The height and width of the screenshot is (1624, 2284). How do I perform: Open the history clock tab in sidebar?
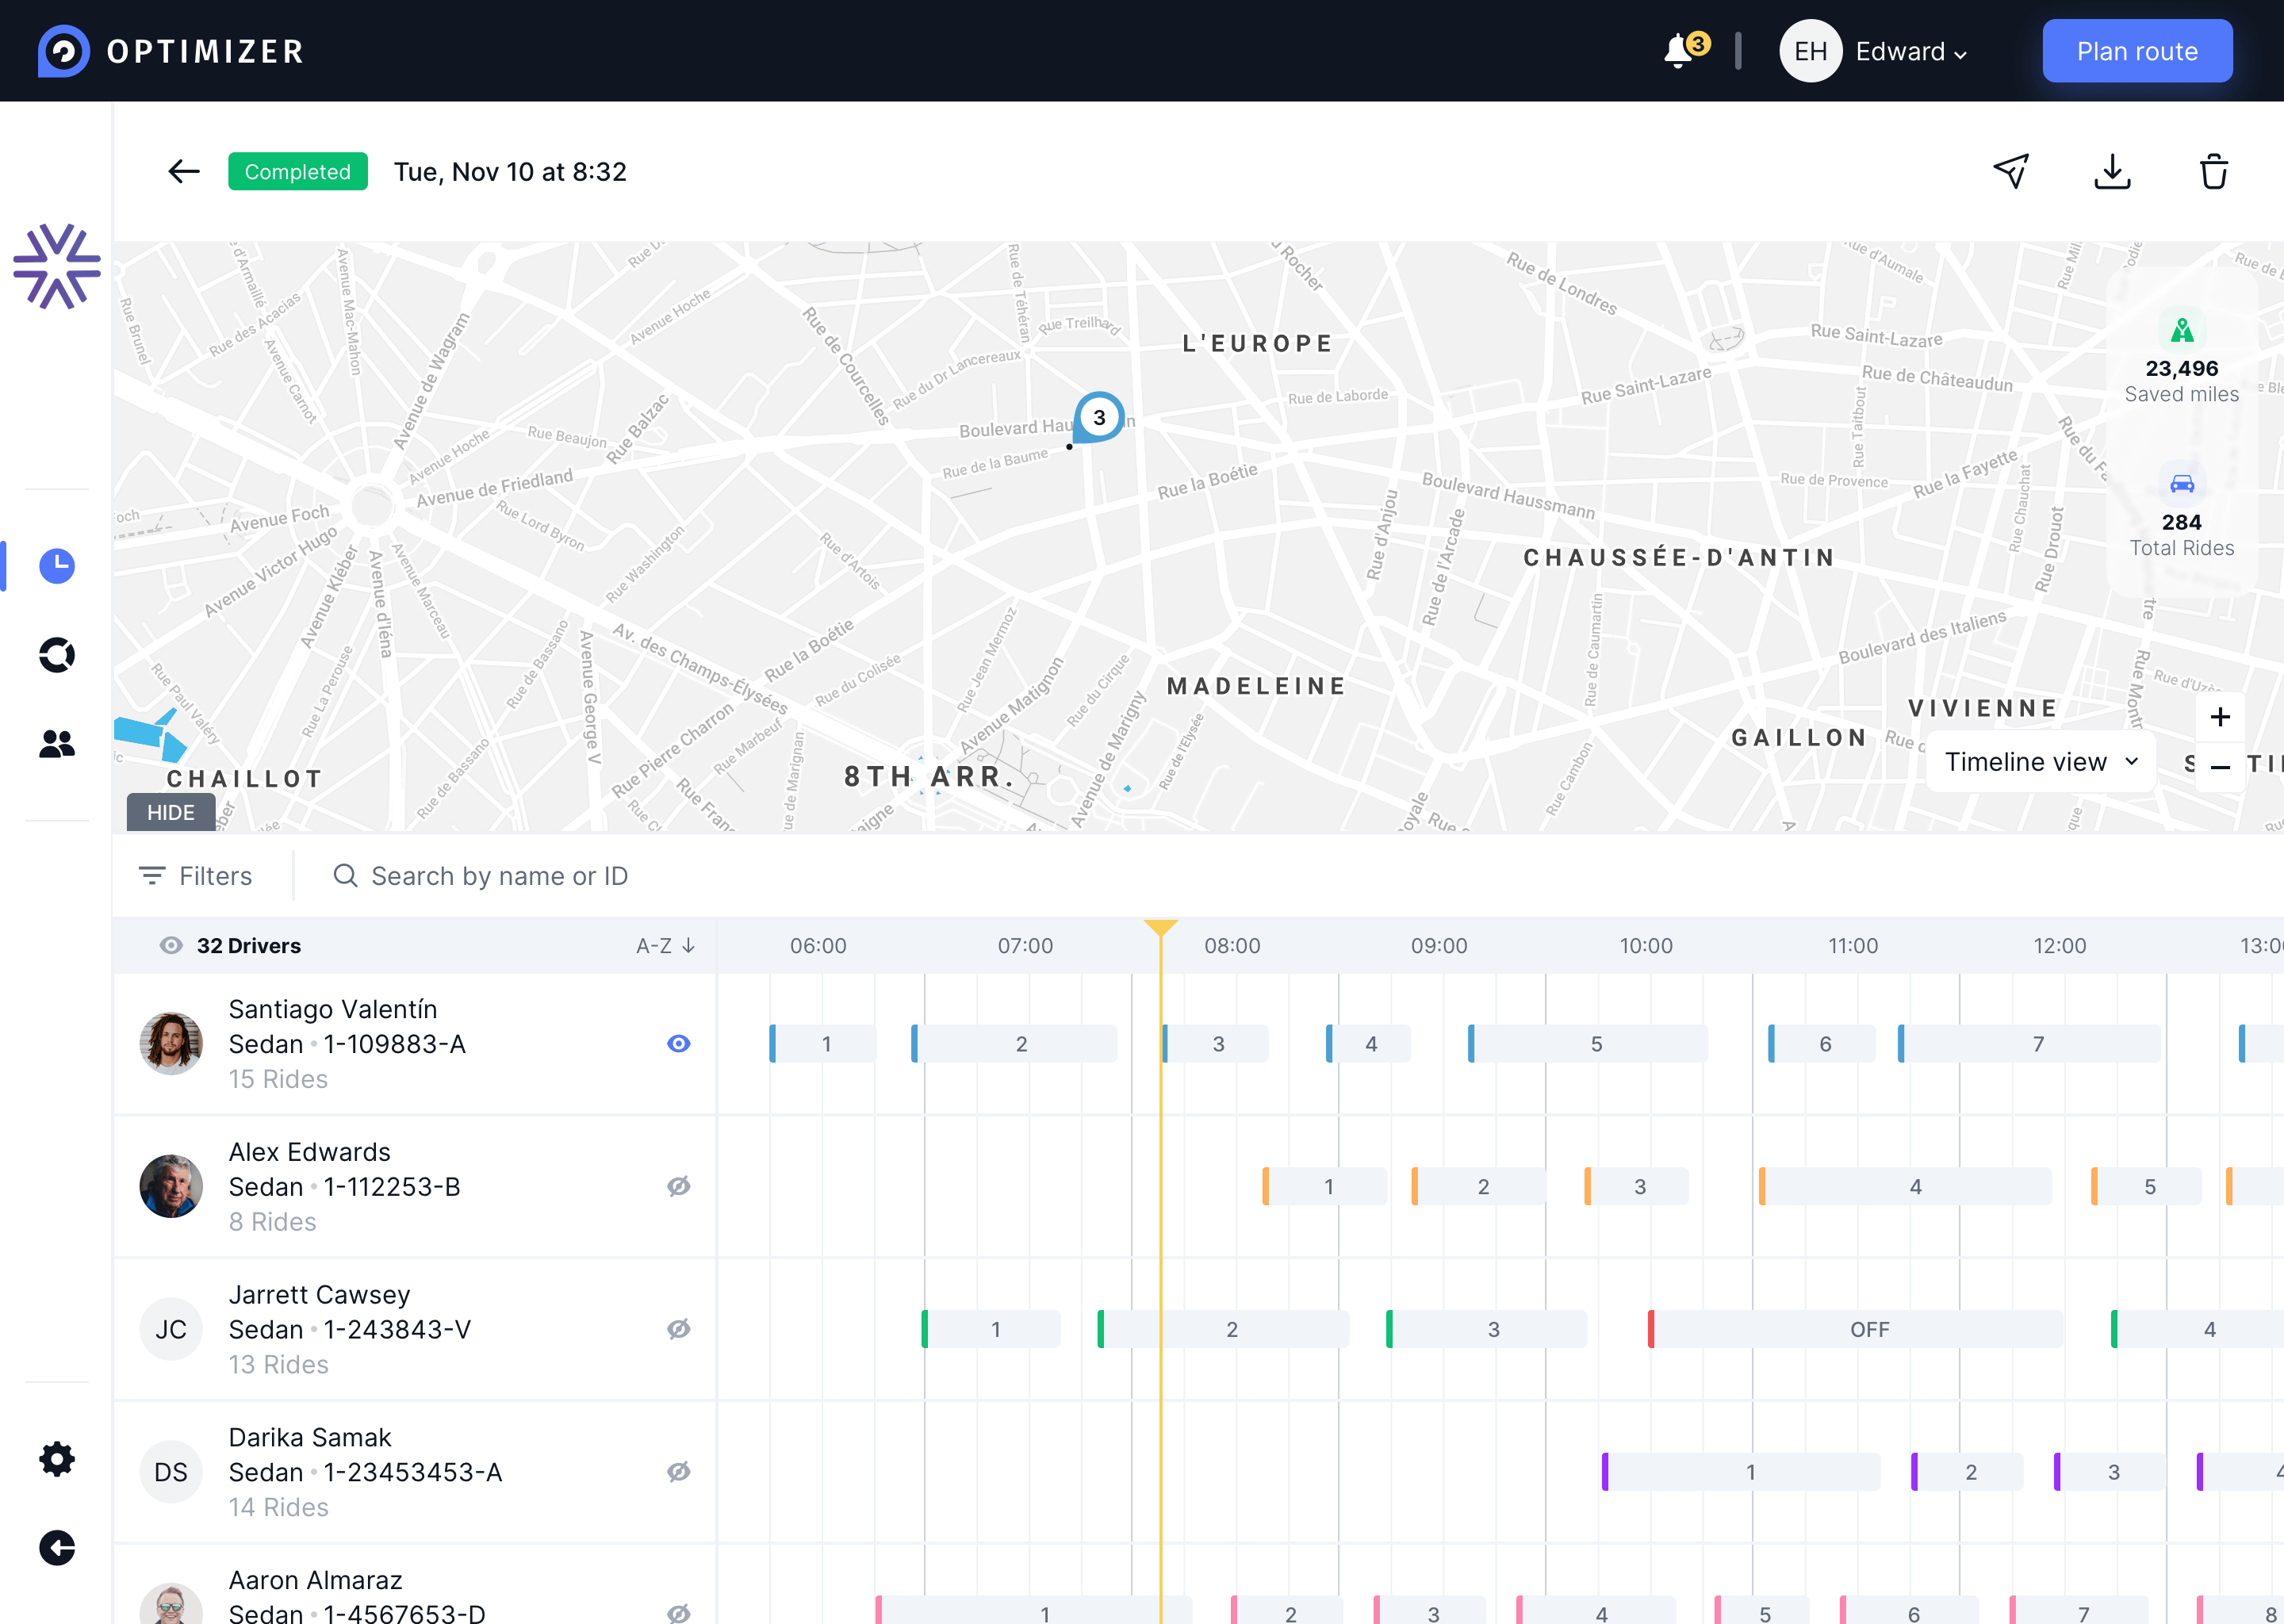point(57,566)
